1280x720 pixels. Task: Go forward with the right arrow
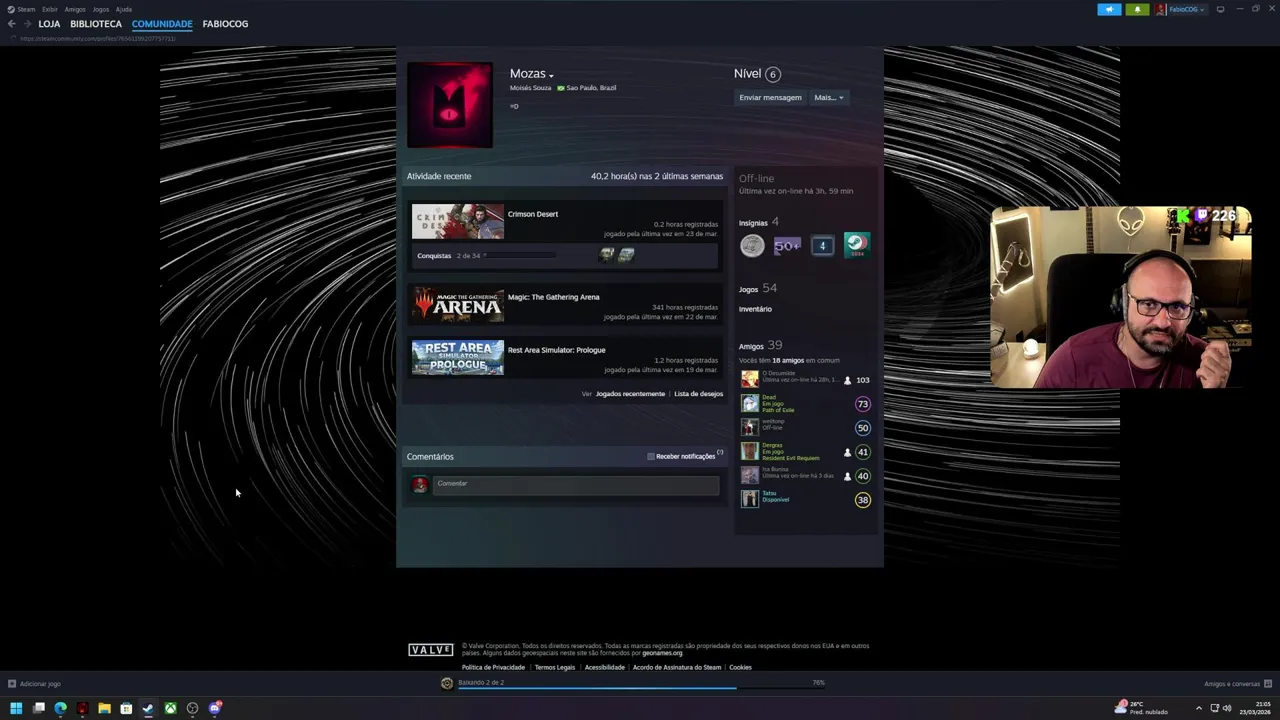[27, 24]
